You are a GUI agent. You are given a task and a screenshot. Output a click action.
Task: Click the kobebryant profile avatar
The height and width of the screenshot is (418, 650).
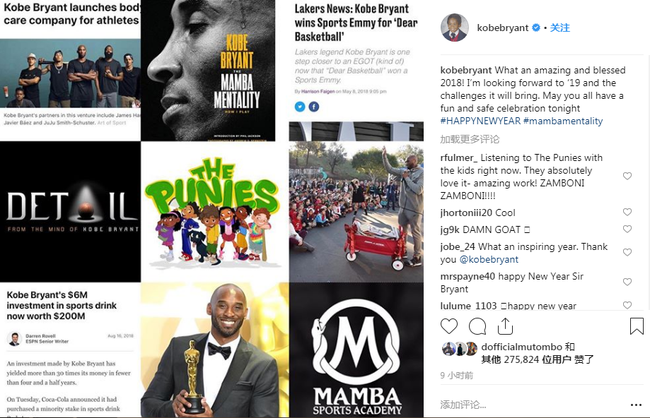[x=454, y=28]
